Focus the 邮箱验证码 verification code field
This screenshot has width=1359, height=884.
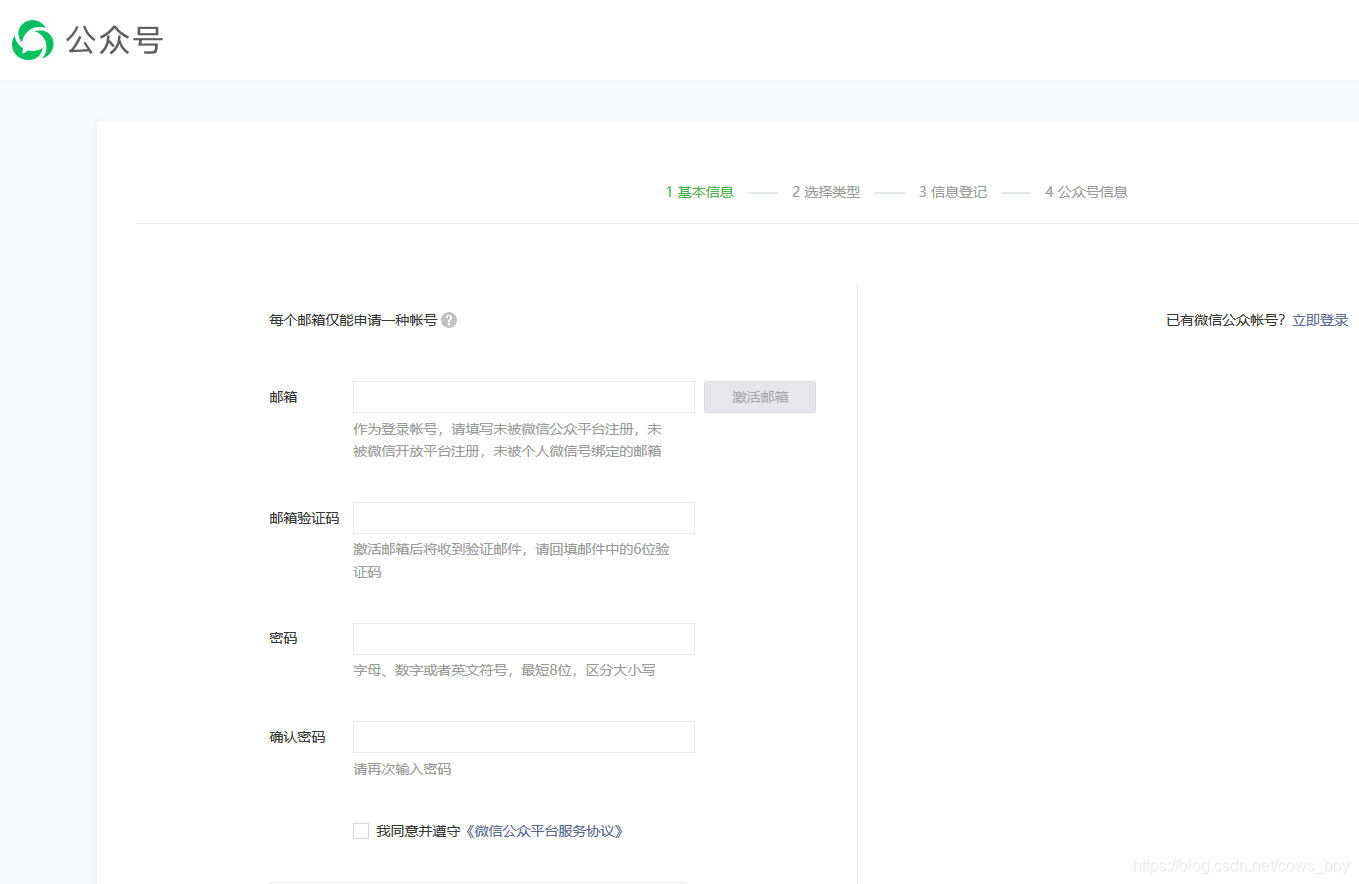coord(523,517)
